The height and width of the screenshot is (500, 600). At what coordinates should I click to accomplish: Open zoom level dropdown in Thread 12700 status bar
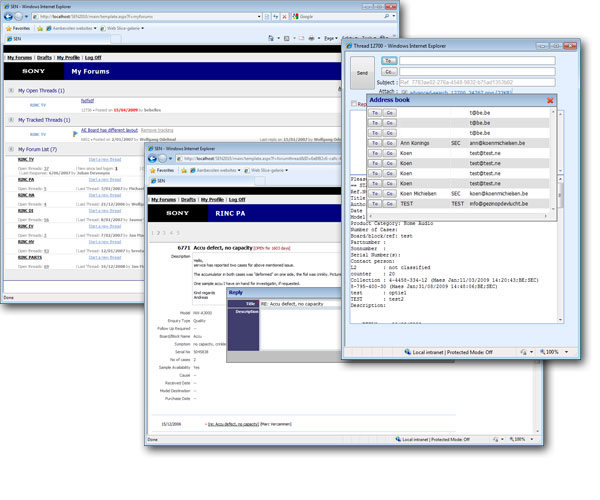[567, 352]
